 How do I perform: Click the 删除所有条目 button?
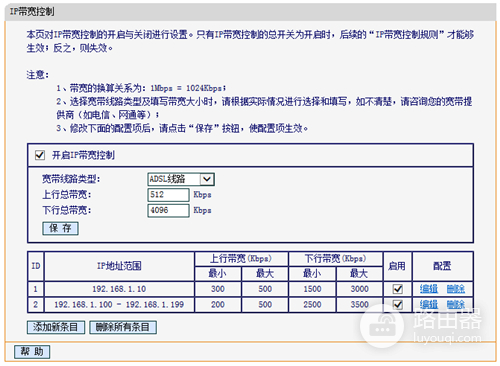[x=123, y=327]
